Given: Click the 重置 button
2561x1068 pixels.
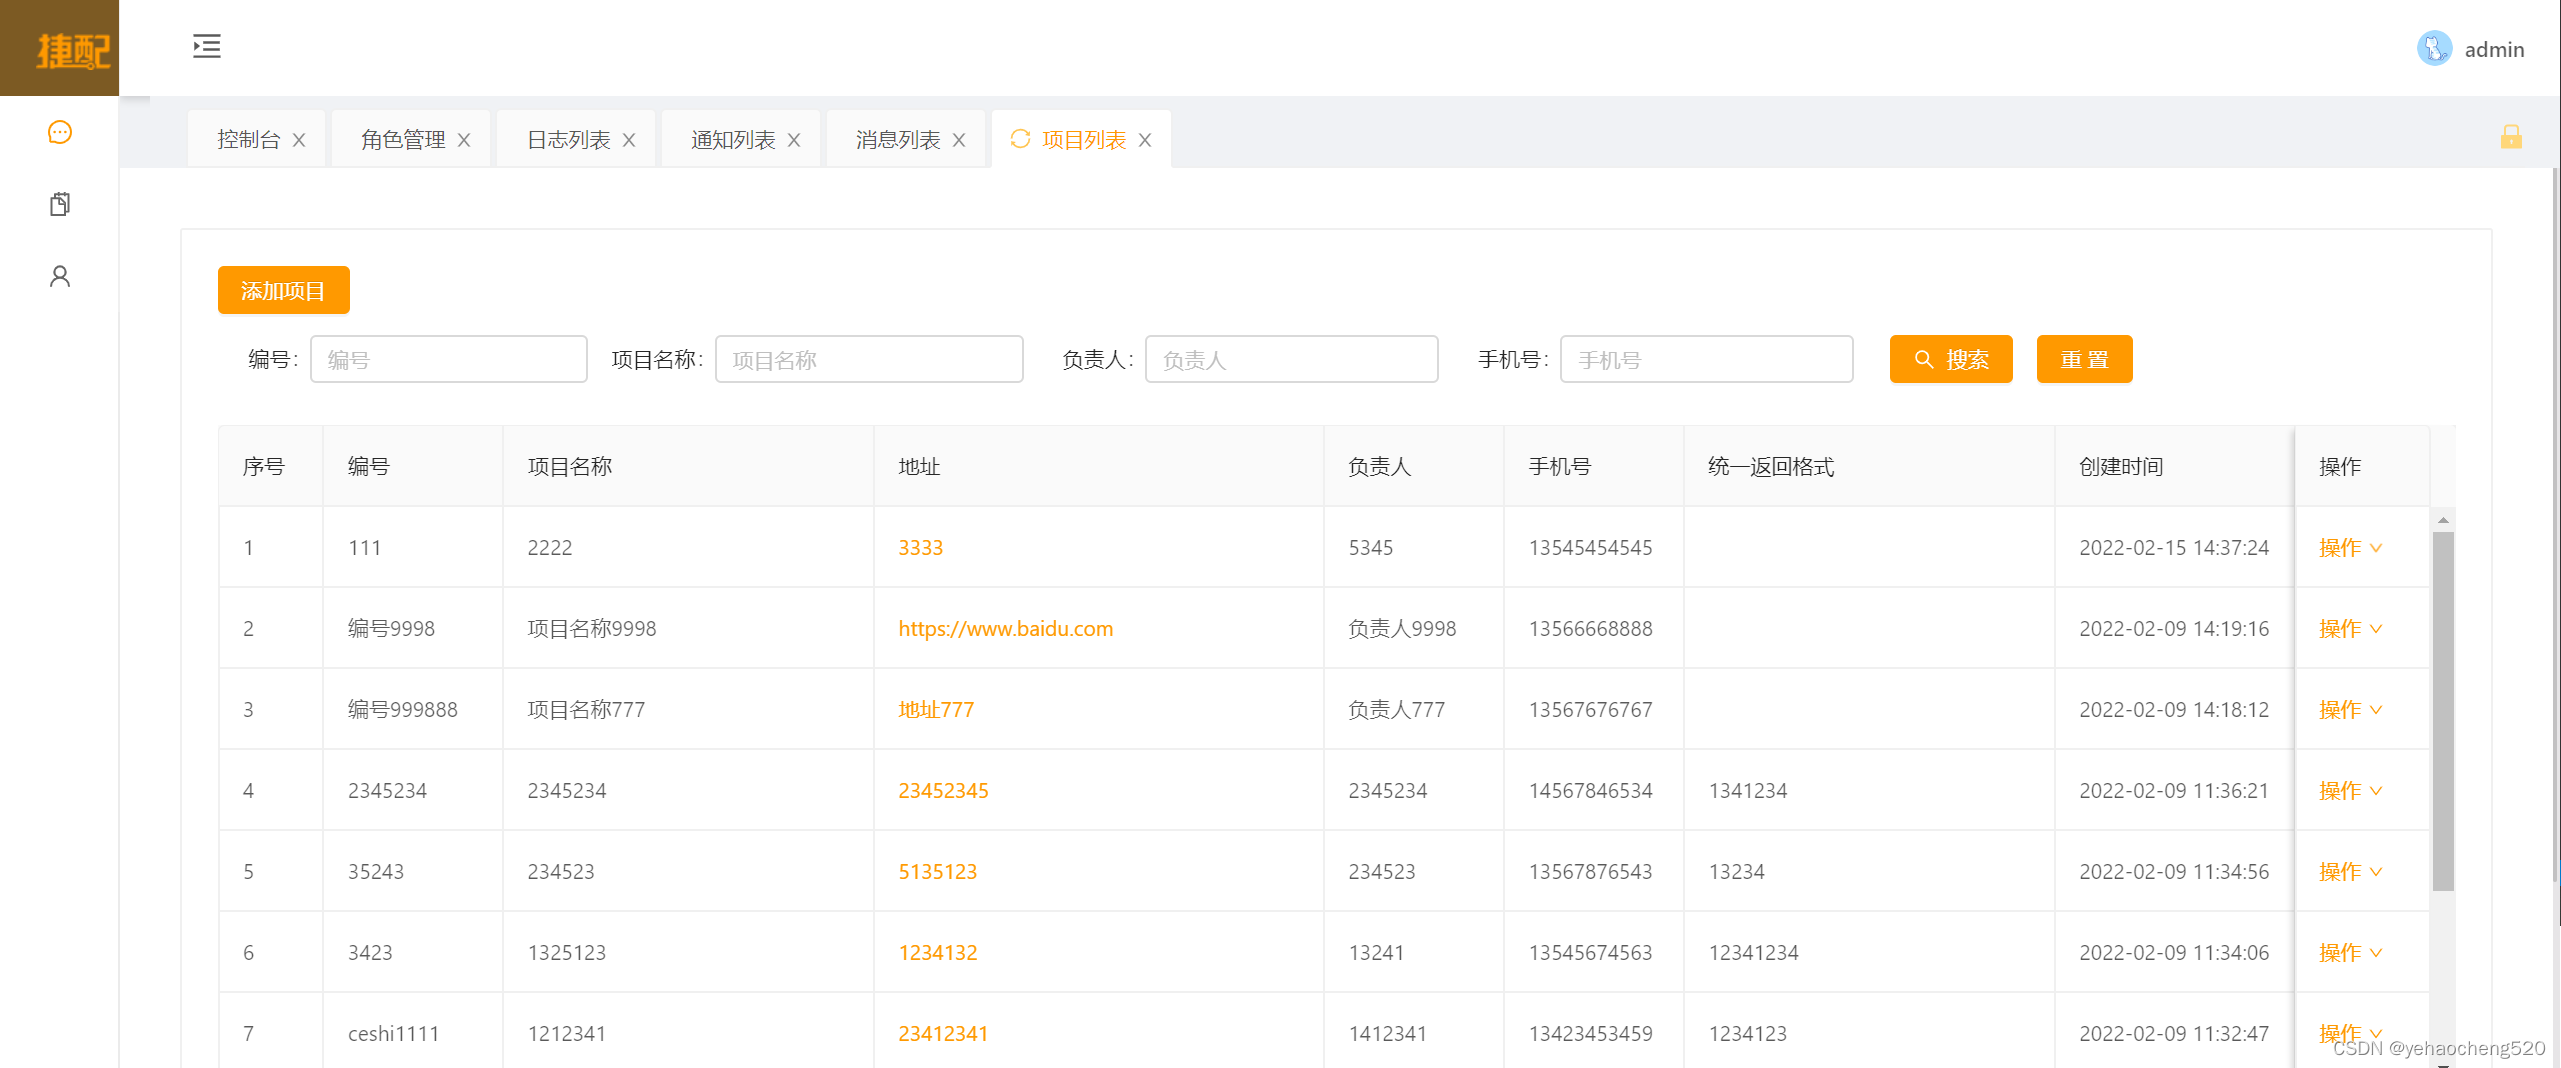Looking at the screenshot, I should click(x=2085, y=359).
